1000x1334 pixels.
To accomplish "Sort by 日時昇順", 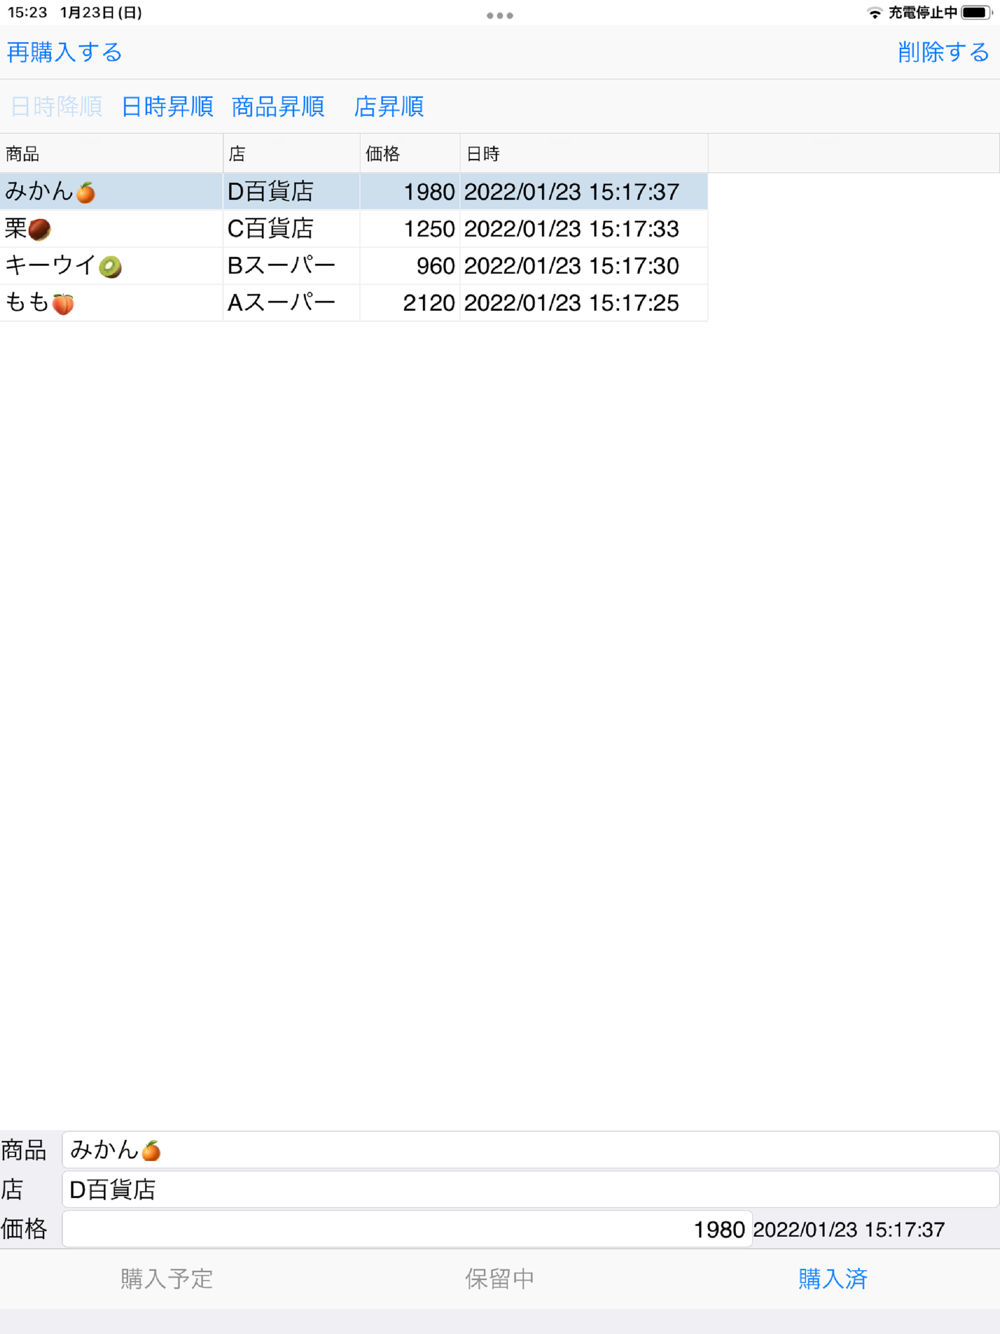I will [x=167, y=106].
